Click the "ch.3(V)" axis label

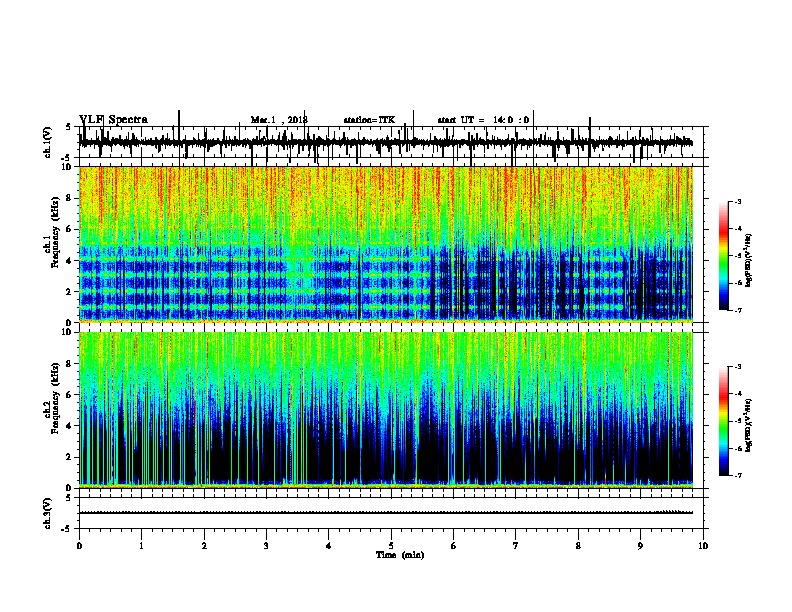[48, 513]
